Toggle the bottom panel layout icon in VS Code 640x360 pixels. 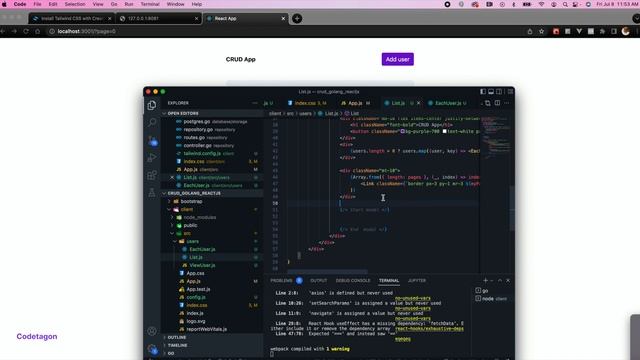coord(491,92)
